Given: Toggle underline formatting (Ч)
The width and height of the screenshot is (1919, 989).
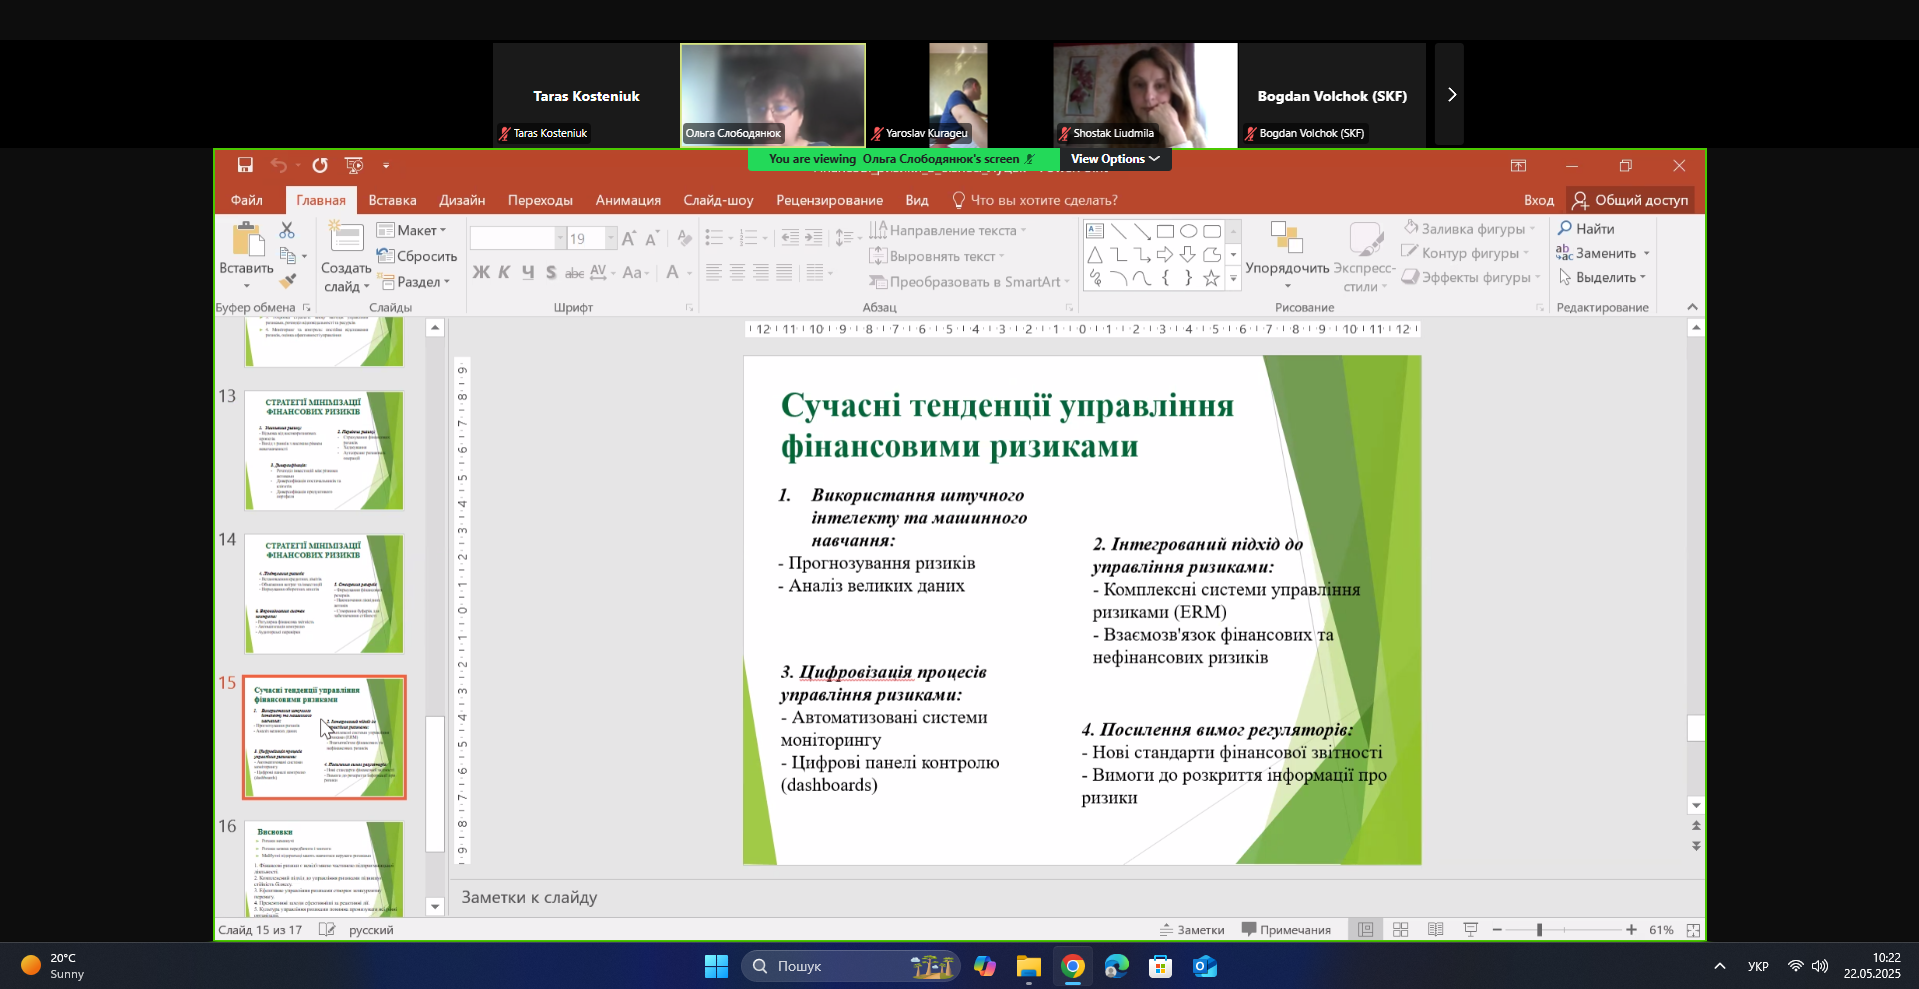Looking at the screenshot, I should 527,272.
